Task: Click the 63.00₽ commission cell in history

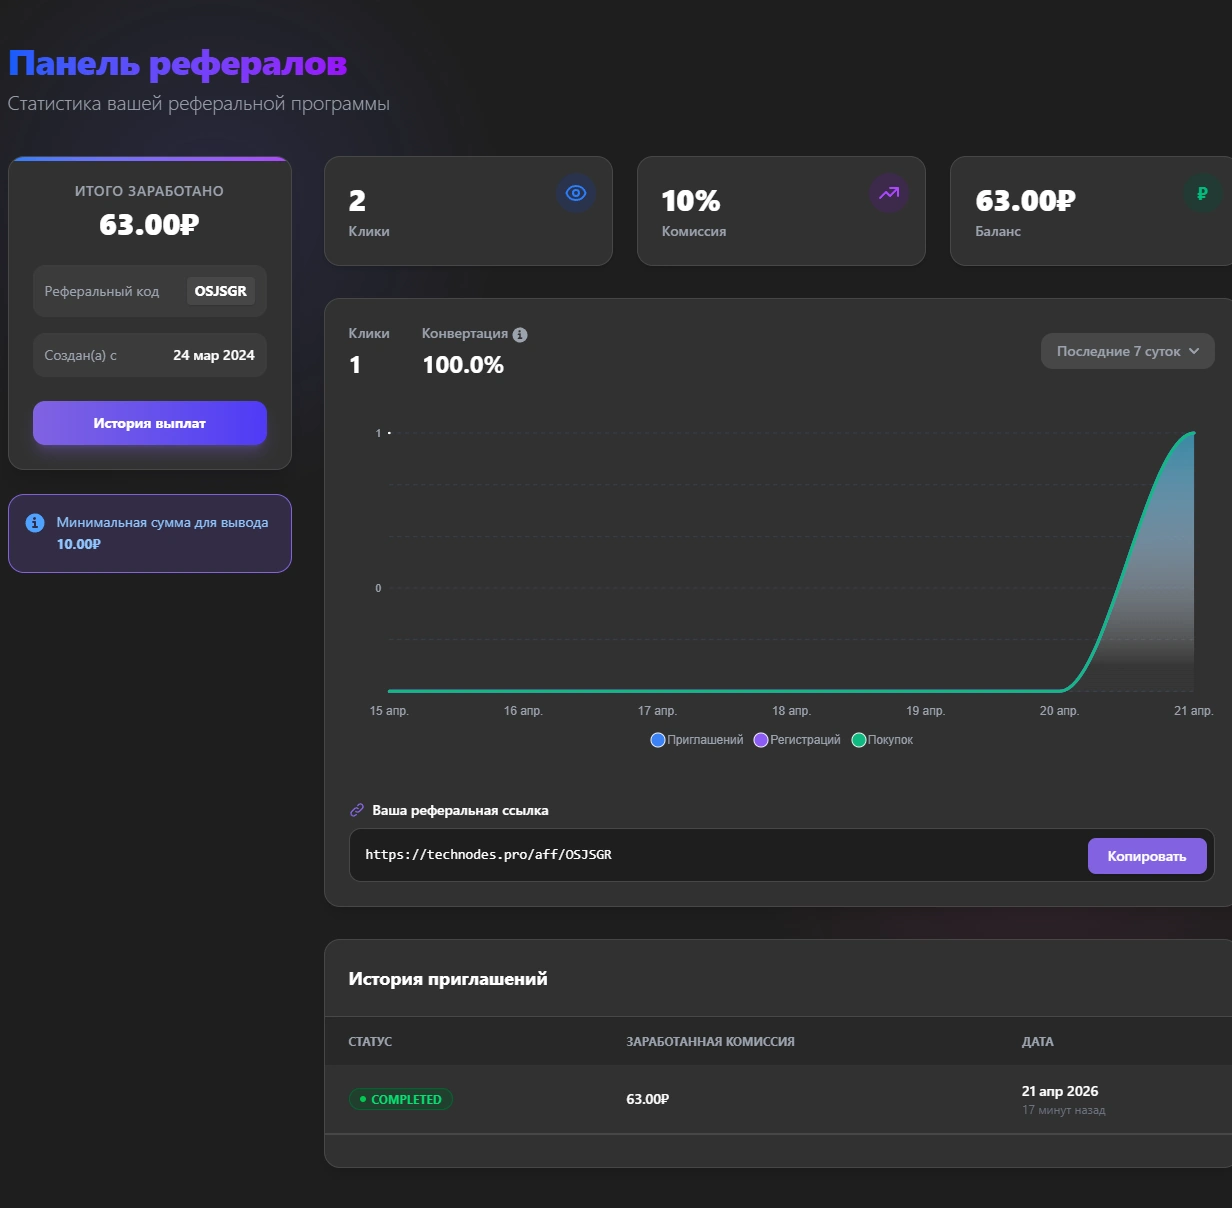Action: point(648,1099)
